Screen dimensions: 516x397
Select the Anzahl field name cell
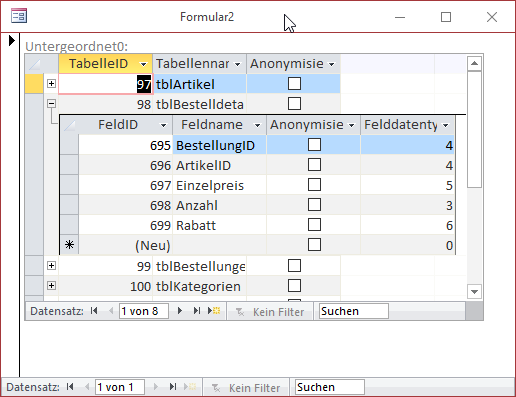[x=219, y=205]
